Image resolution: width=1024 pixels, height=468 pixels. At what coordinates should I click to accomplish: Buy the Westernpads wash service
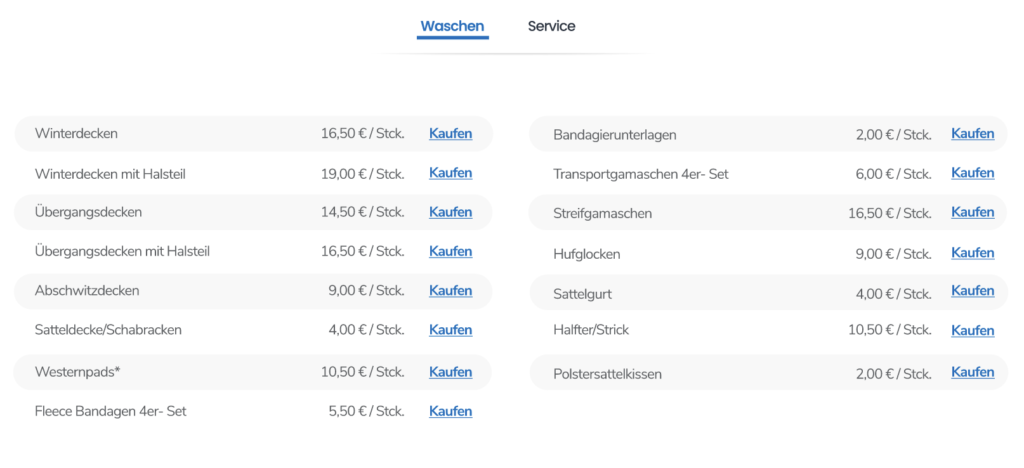pos(450,372)
